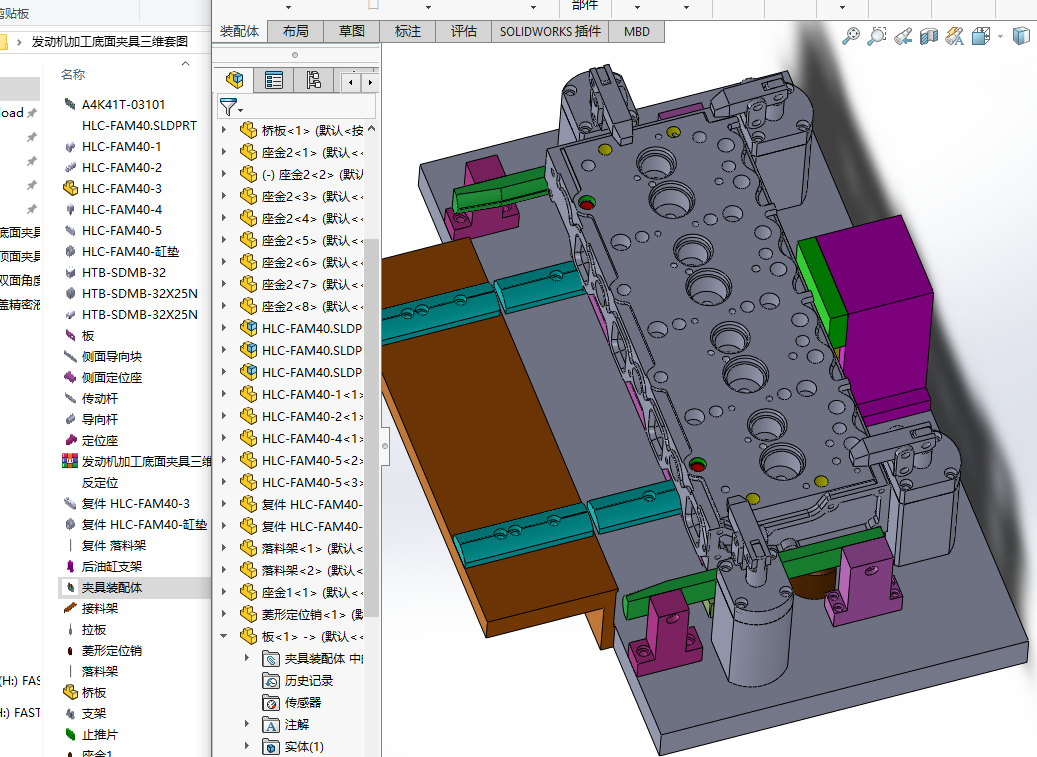Open the ConfigurationManager panel icon
Screen dimensions: 1037x757
(x=313, y=81)
